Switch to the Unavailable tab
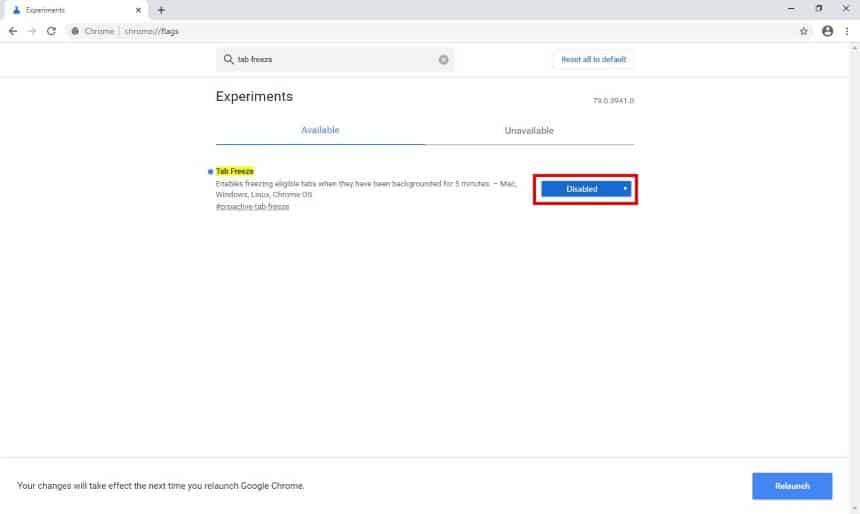Viewport: 860px width, 514px height. [529, 131]
